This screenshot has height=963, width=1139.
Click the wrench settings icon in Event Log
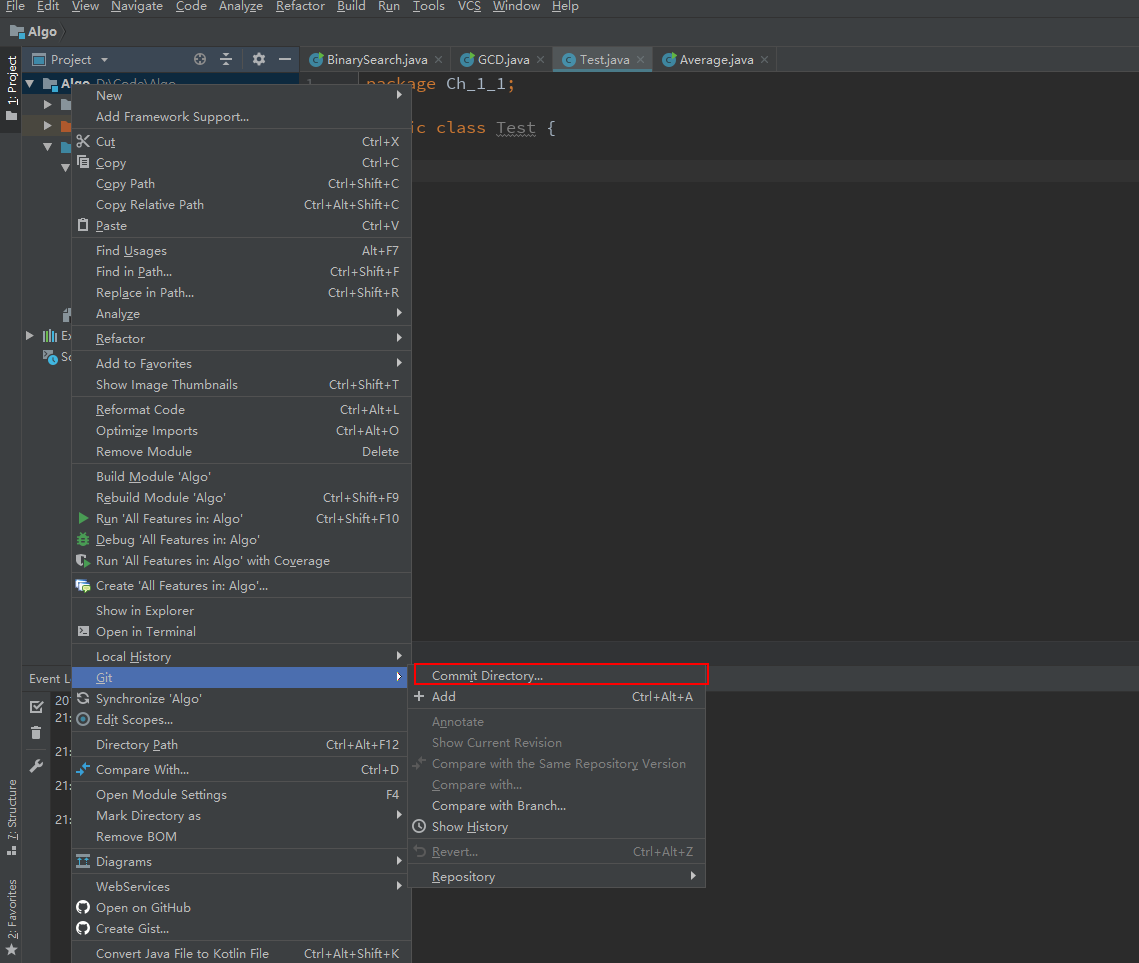(x=36, y=766)
